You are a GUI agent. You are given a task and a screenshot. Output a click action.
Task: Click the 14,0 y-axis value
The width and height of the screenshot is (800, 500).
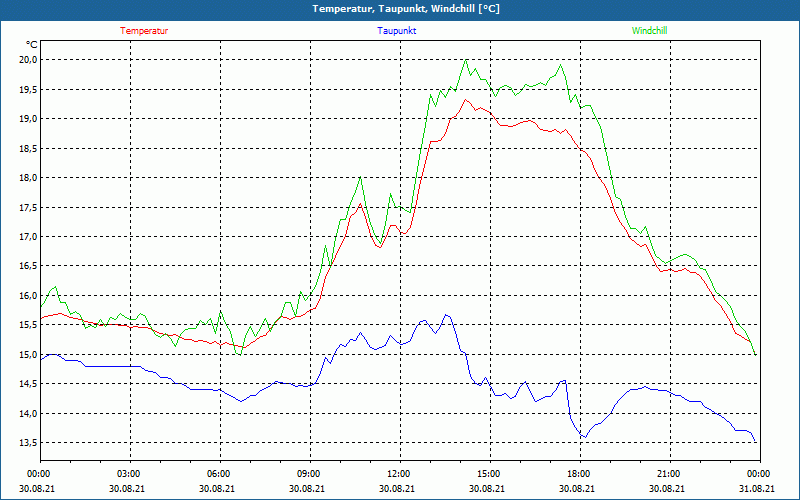tap(29, 413)
